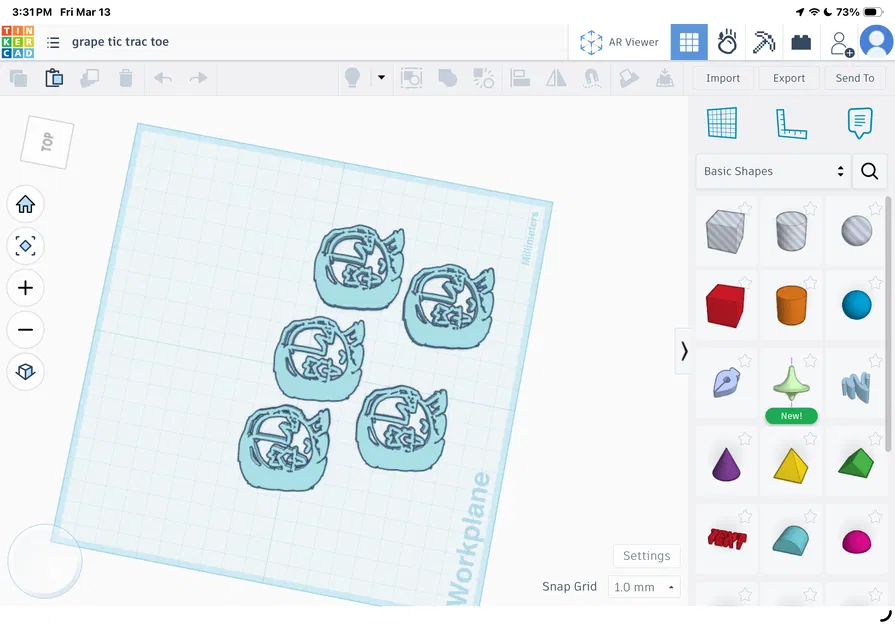Select the green Roof shape
Screen dimensions: 895x625
pos(856,463)
